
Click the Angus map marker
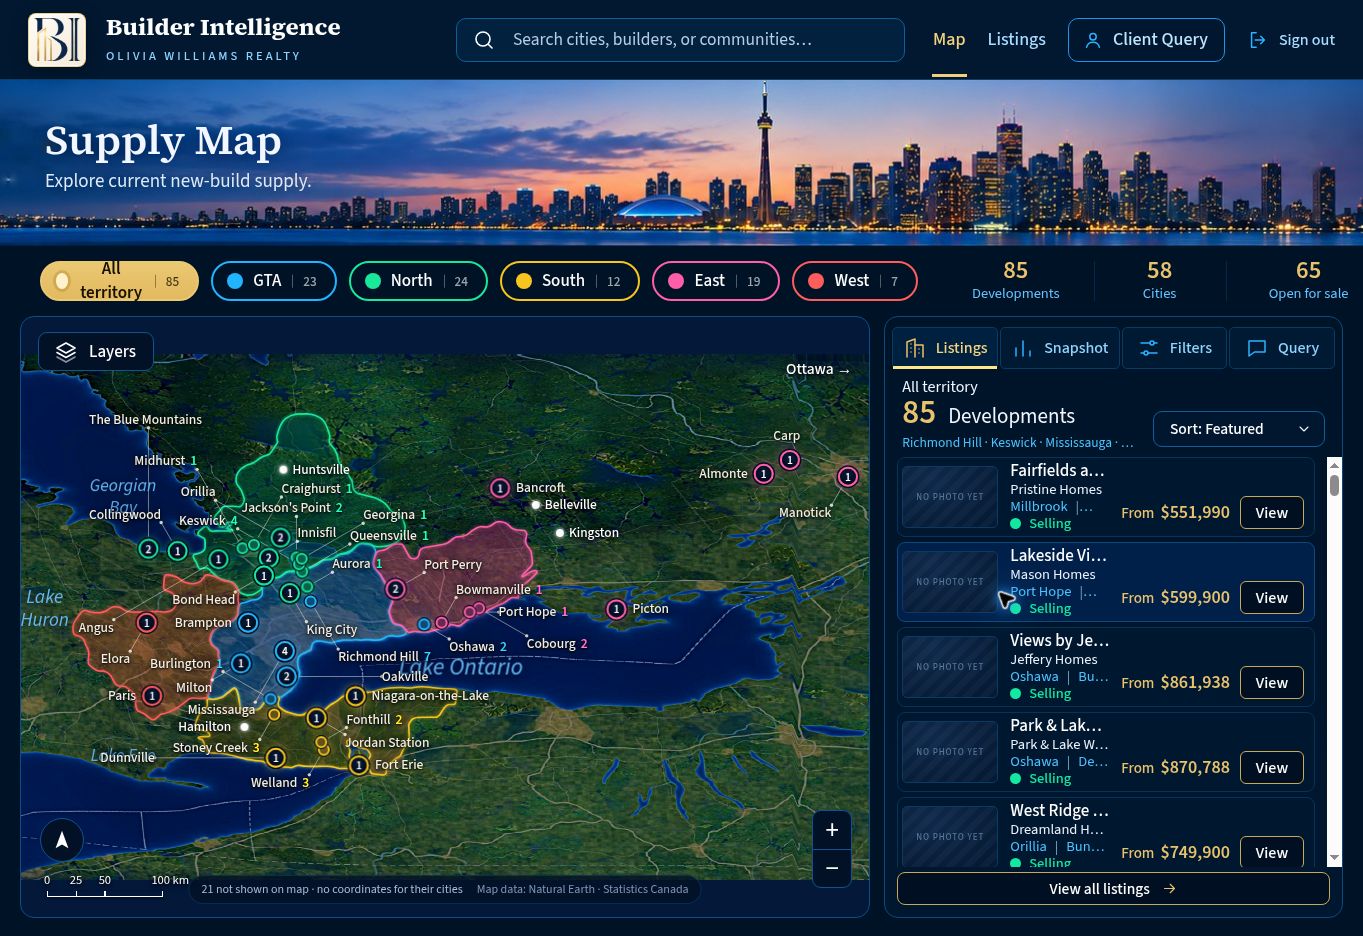tap(147, 623)
